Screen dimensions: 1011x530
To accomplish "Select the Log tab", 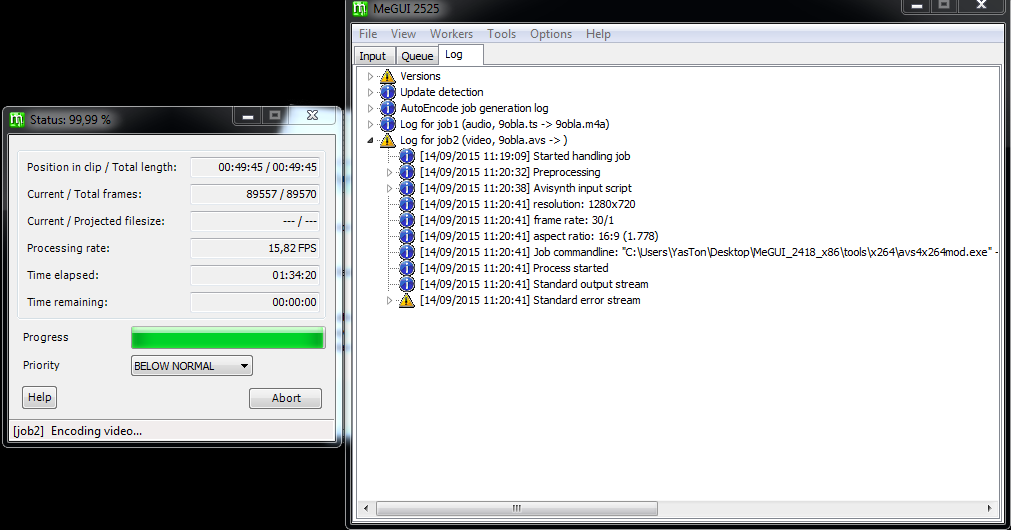I will point(460,55).
